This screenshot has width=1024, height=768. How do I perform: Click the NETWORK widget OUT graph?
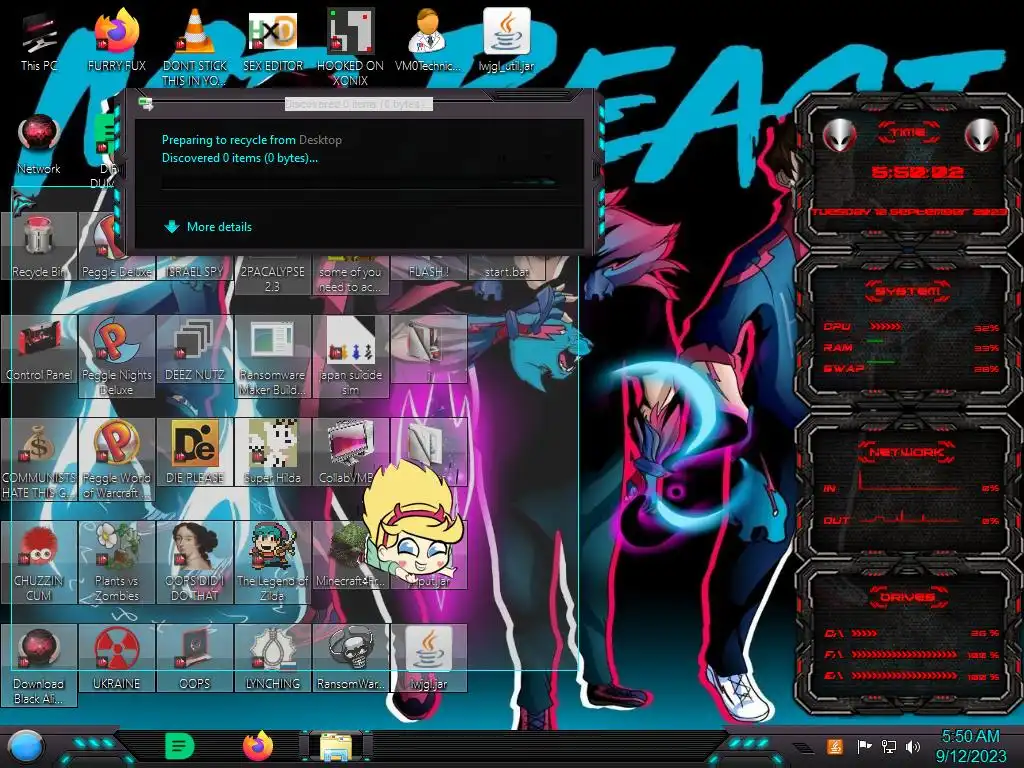909,519
